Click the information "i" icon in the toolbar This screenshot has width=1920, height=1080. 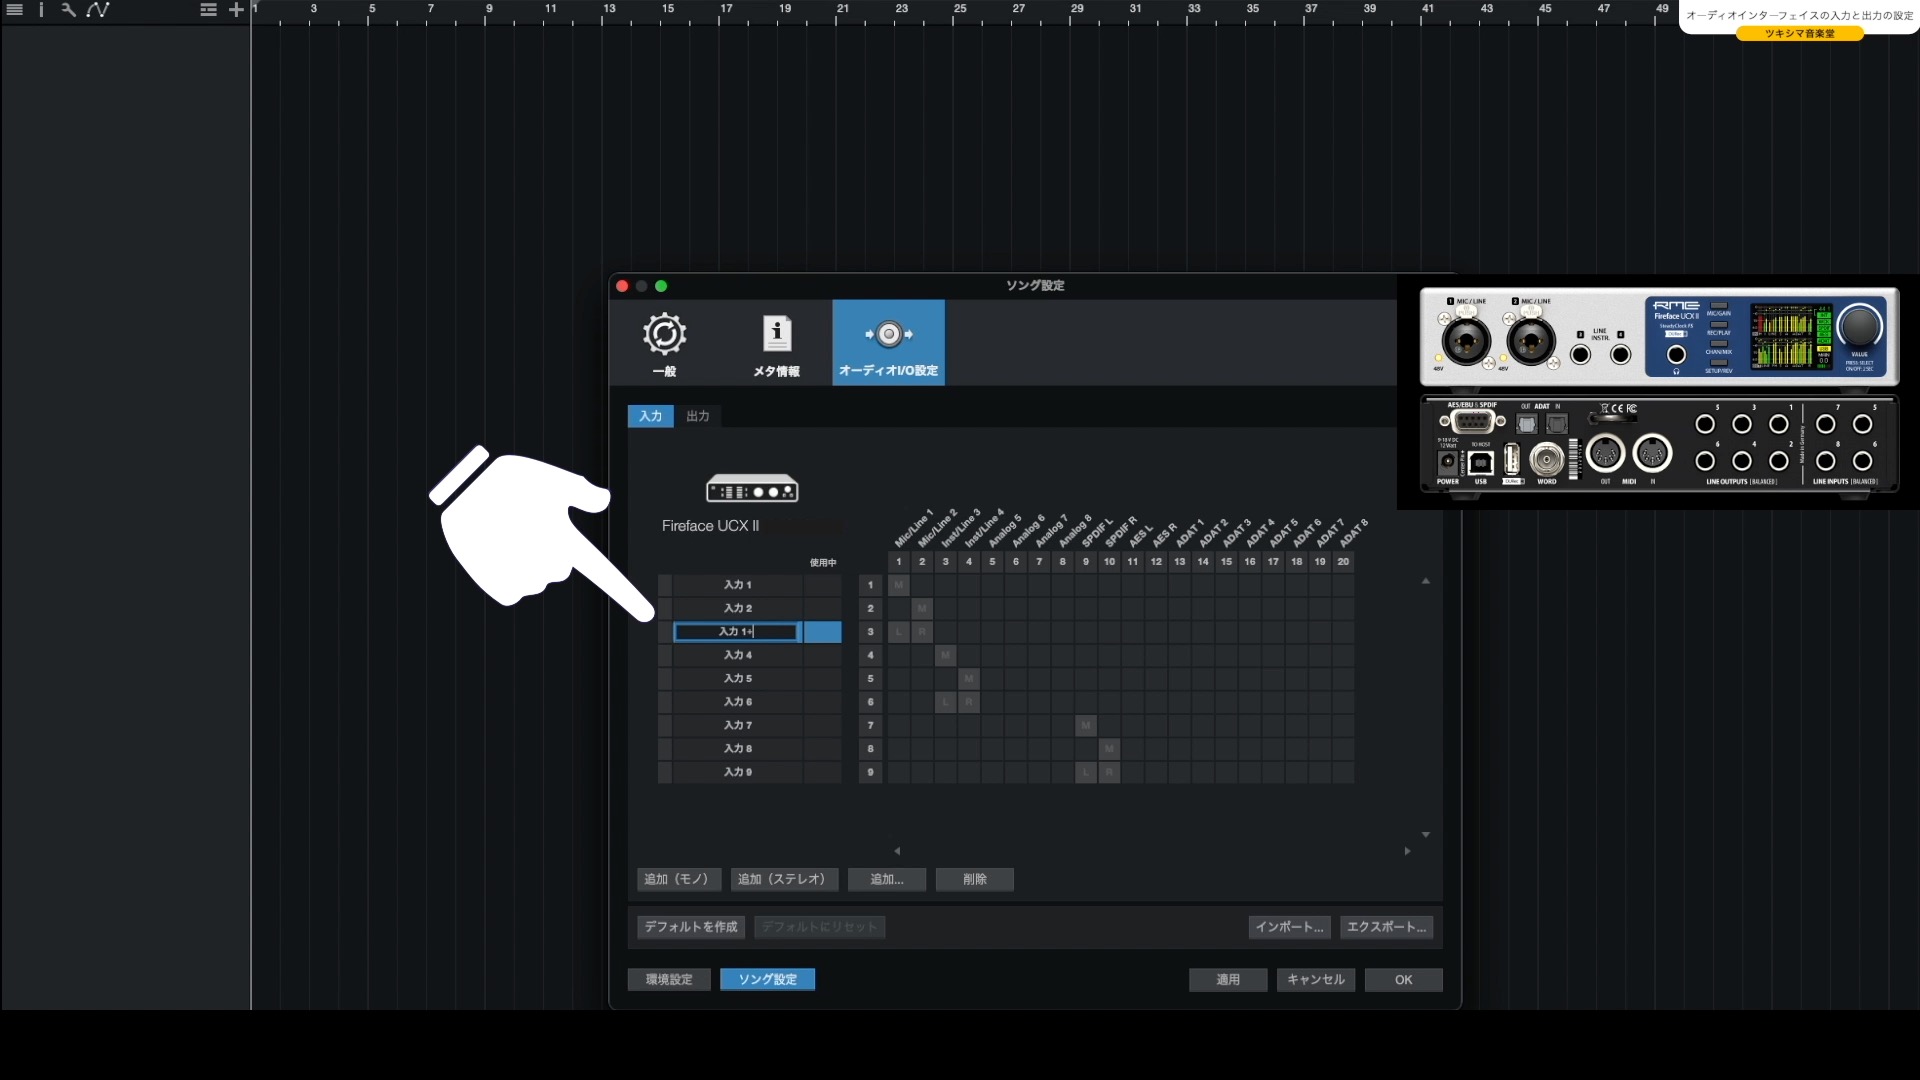(x=40, y=10)
